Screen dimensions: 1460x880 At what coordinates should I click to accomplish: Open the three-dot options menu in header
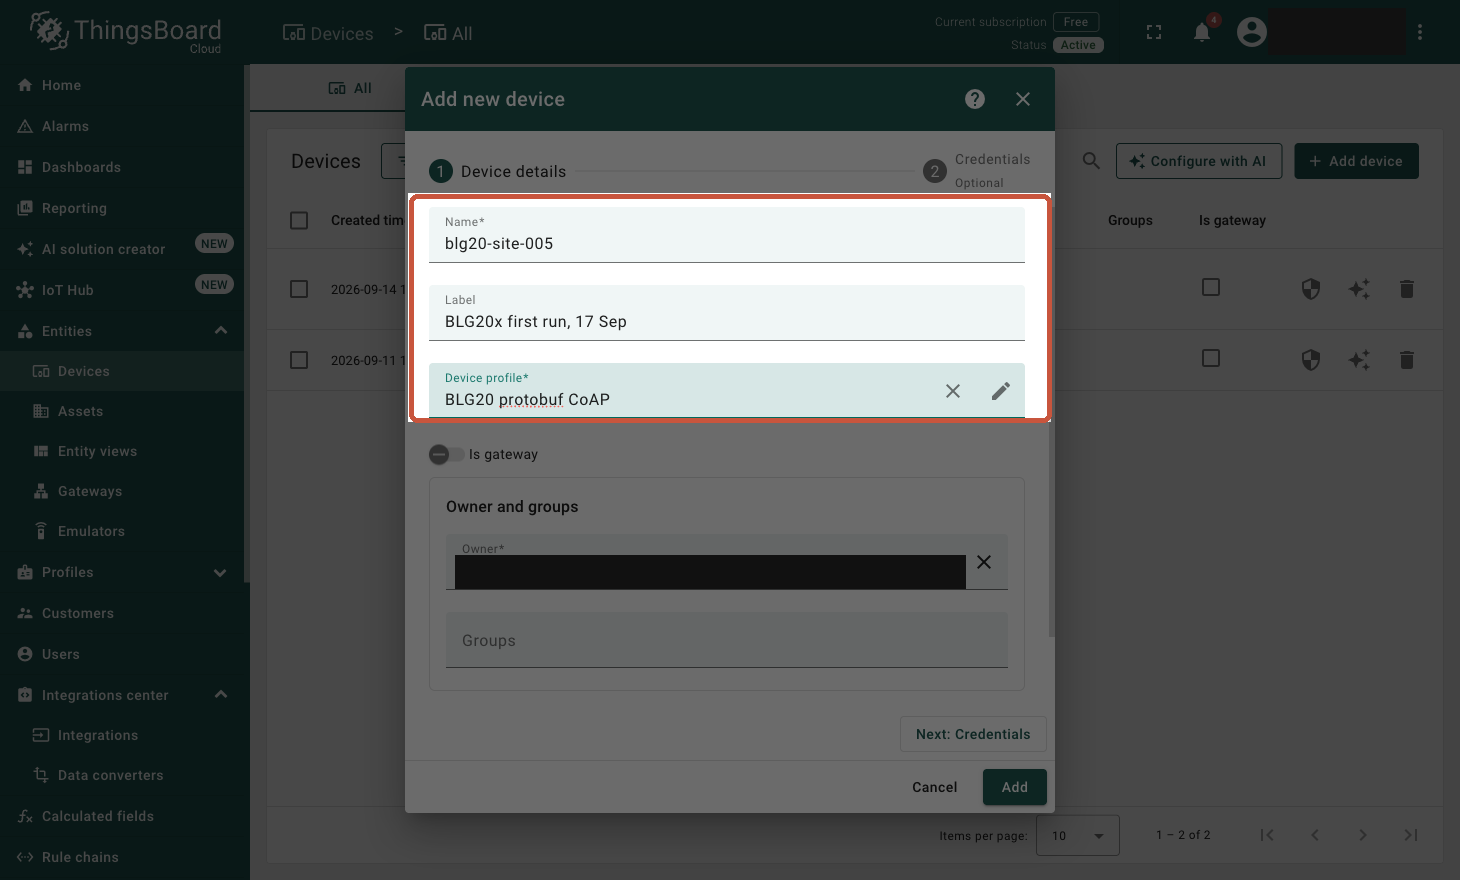1420,32
